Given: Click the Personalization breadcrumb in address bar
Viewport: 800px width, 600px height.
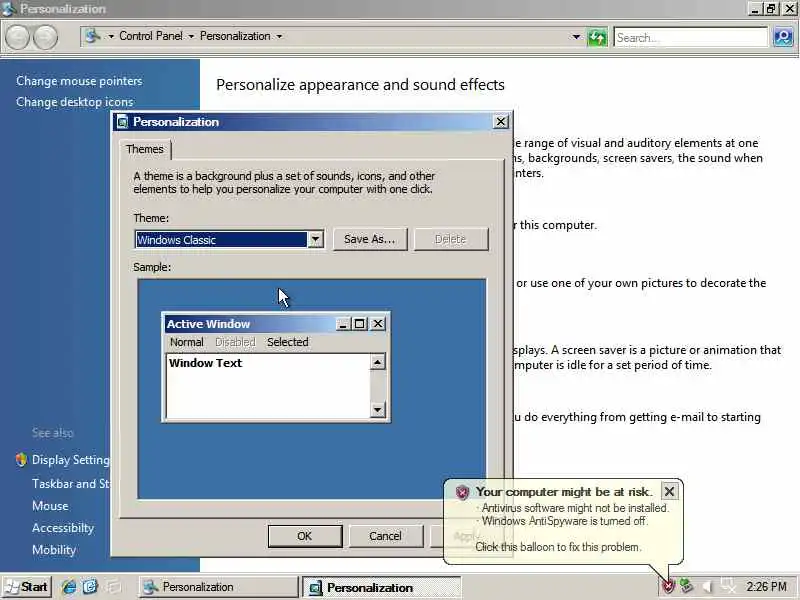Looking at the screenshot, I should [235, 36].
